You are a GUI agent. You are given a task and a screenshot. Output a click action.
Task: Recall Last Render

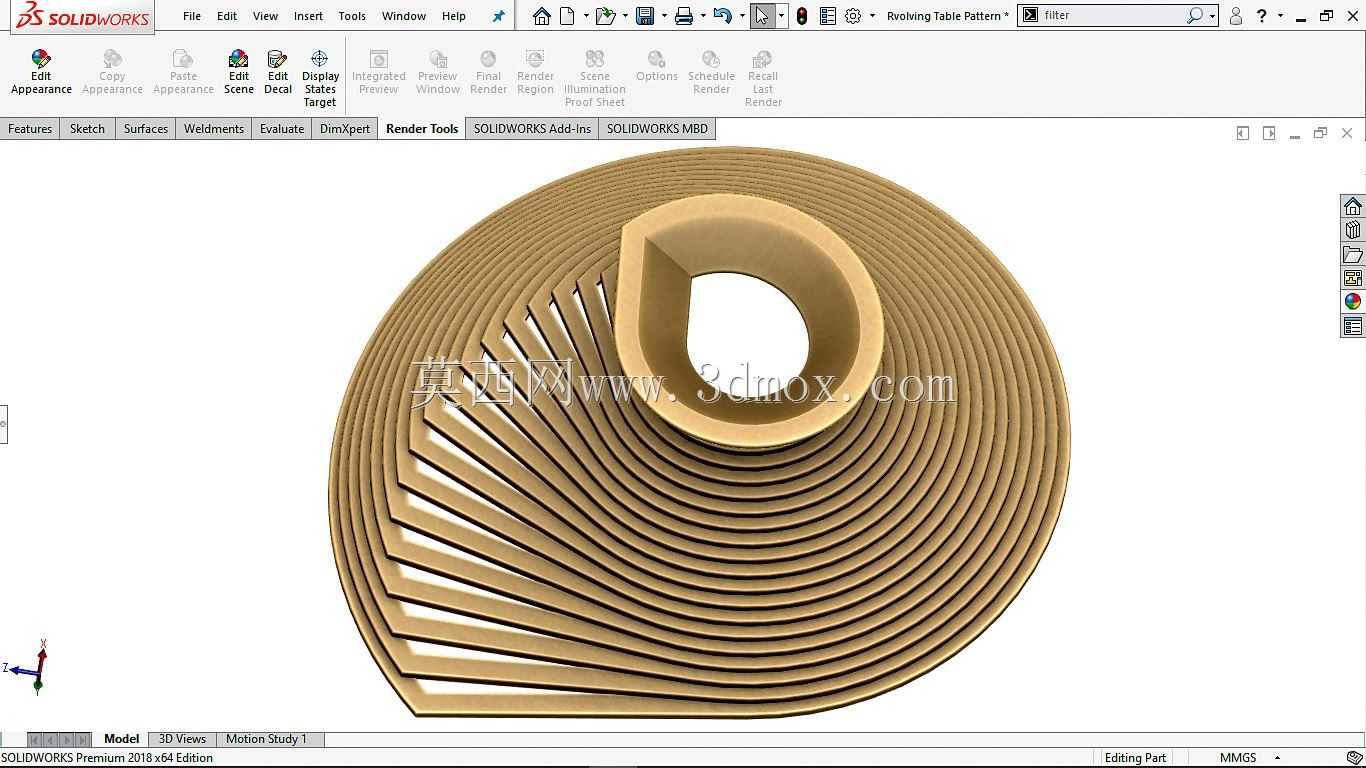(x=763, y=78)
